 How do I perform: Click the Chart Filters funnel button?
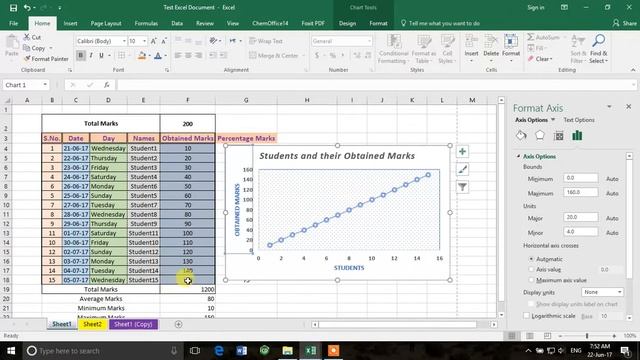(462, 187)
